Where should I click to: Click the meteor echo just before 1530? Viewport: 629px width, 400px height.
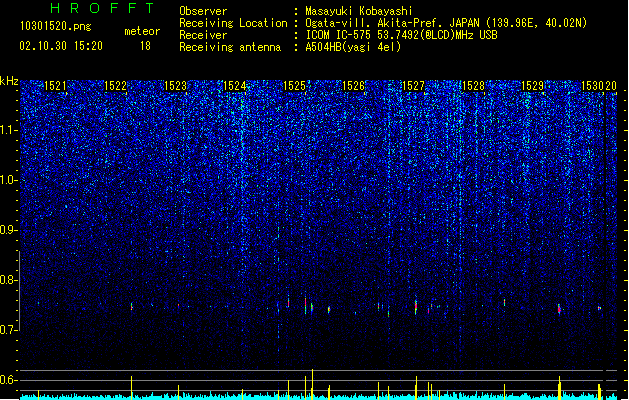point(599,308)
